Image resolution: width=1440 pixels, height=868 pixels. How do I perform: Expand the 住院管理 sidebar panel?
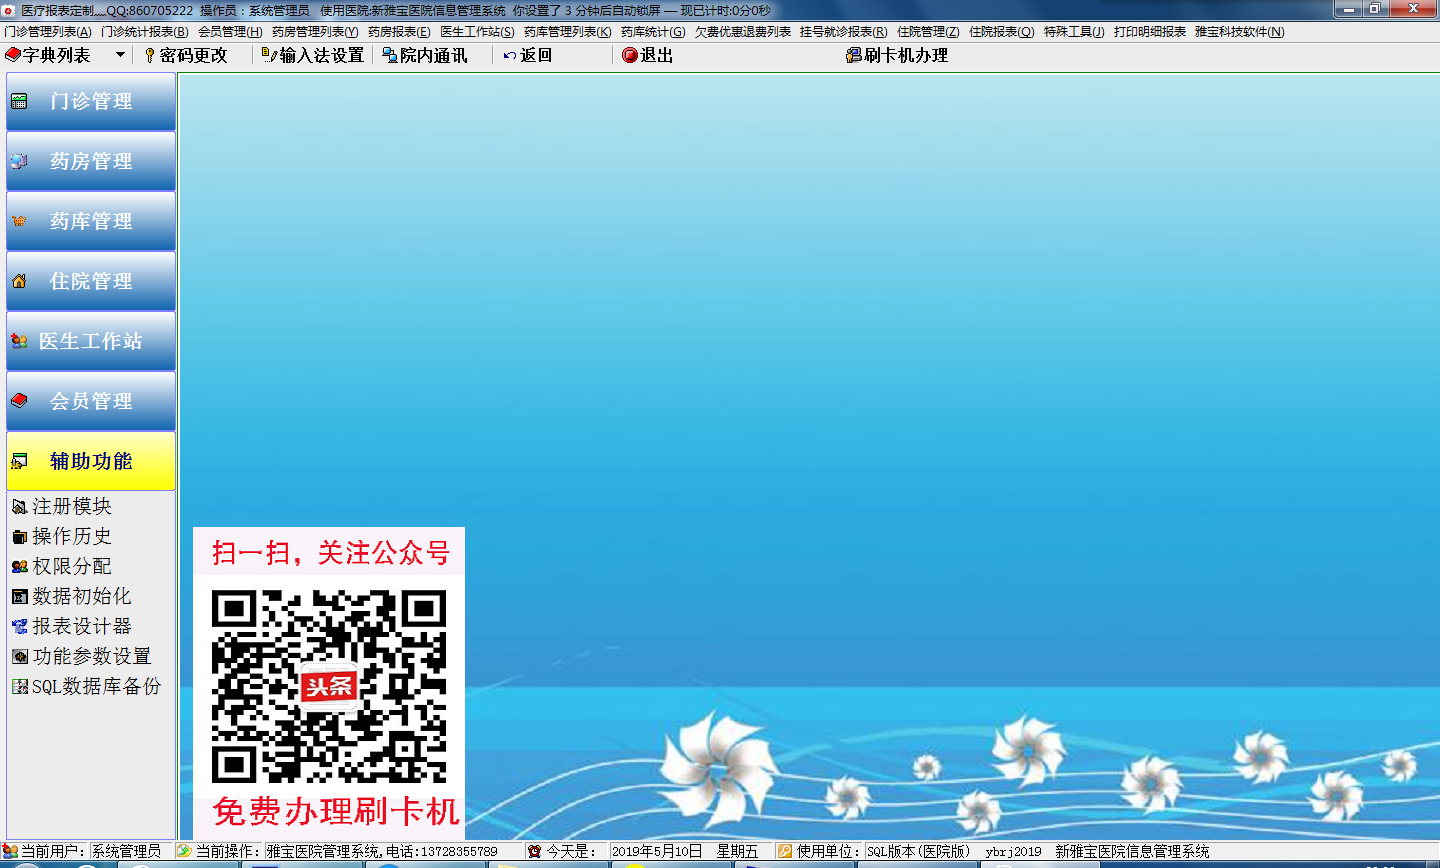(x=91, y=281)
